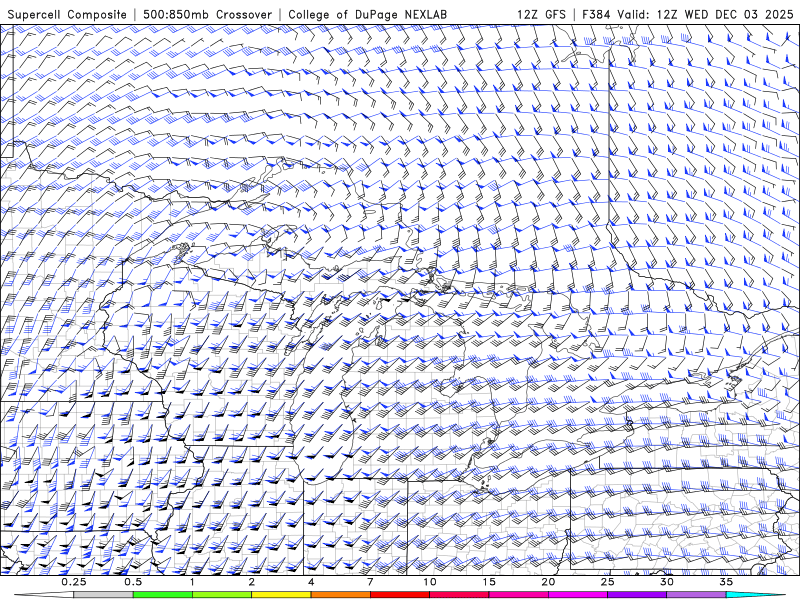Screen dimensions: 800x600
Task: Click the "7" color scale label
Action: pos(370,582)
